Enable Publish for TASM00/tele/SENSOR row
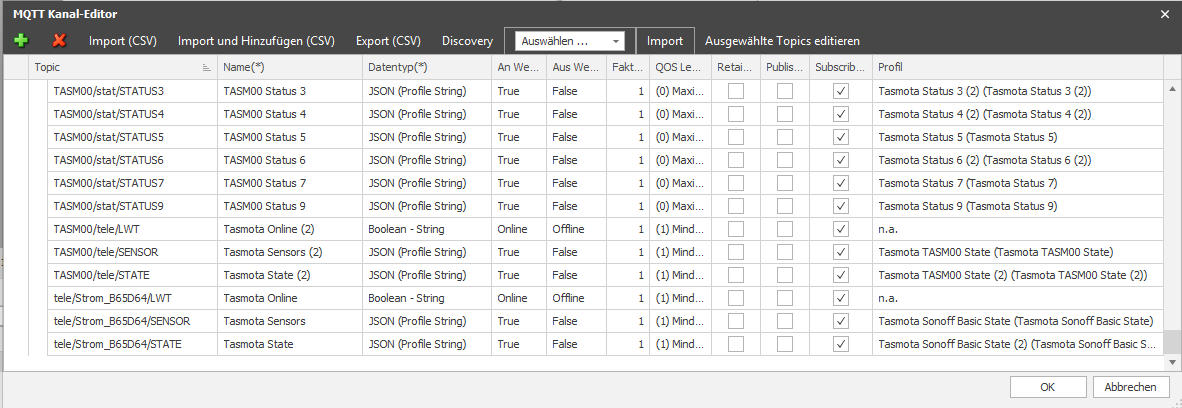The height and width of the screenshot is (408, 1182). (x=785, y=252)
